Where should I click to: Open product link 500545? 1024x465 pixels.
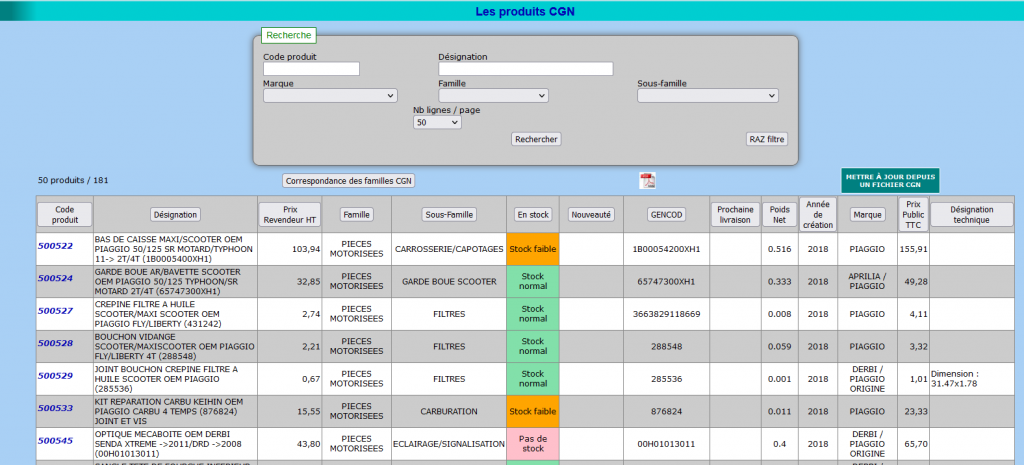55,441
